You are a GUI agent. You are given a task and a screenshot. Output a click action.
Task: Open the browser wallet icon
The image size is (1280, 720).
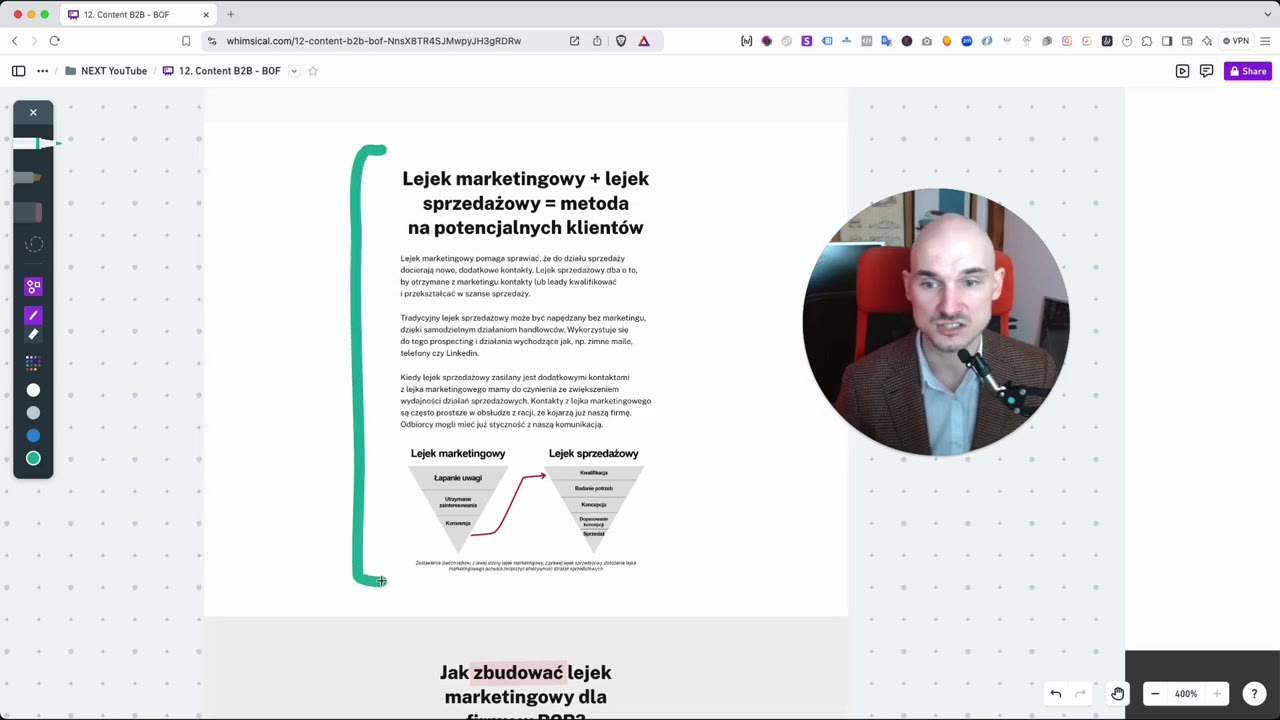(x=1187, y=41)
